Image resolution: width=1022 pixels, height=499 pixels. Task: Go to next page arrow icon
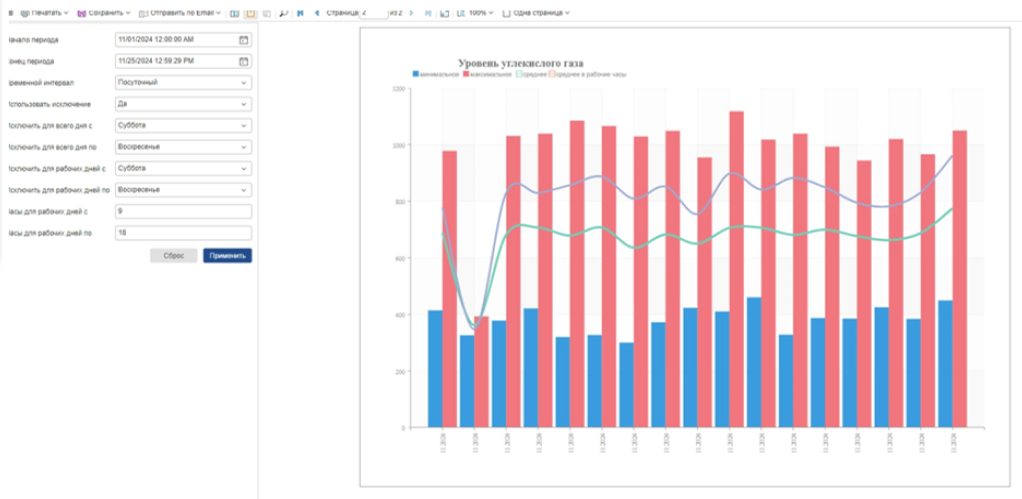(411, 13)
